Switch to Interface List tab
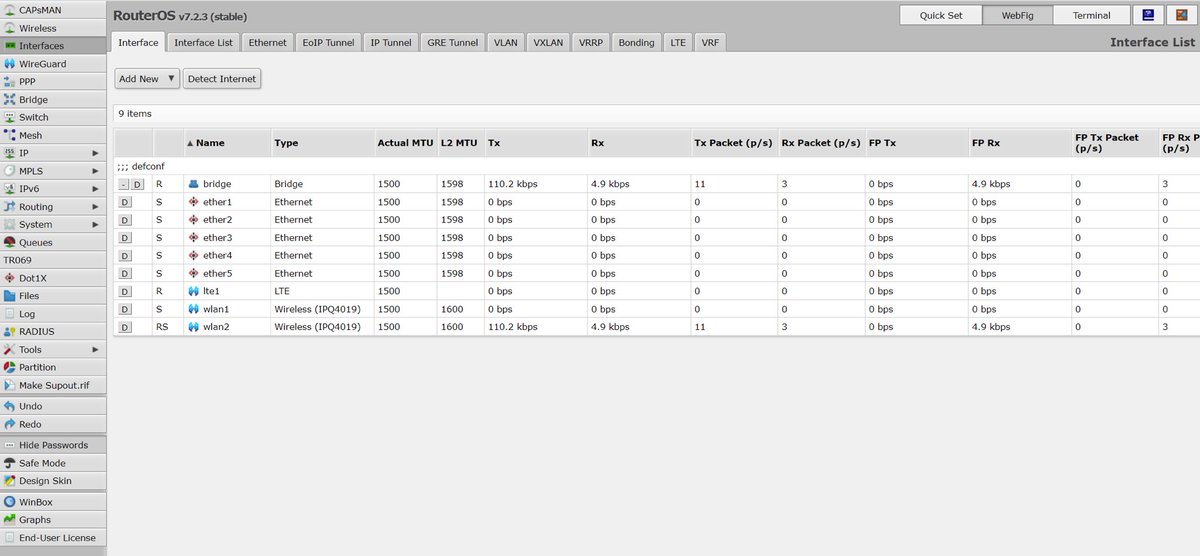 tap(203, 43)
